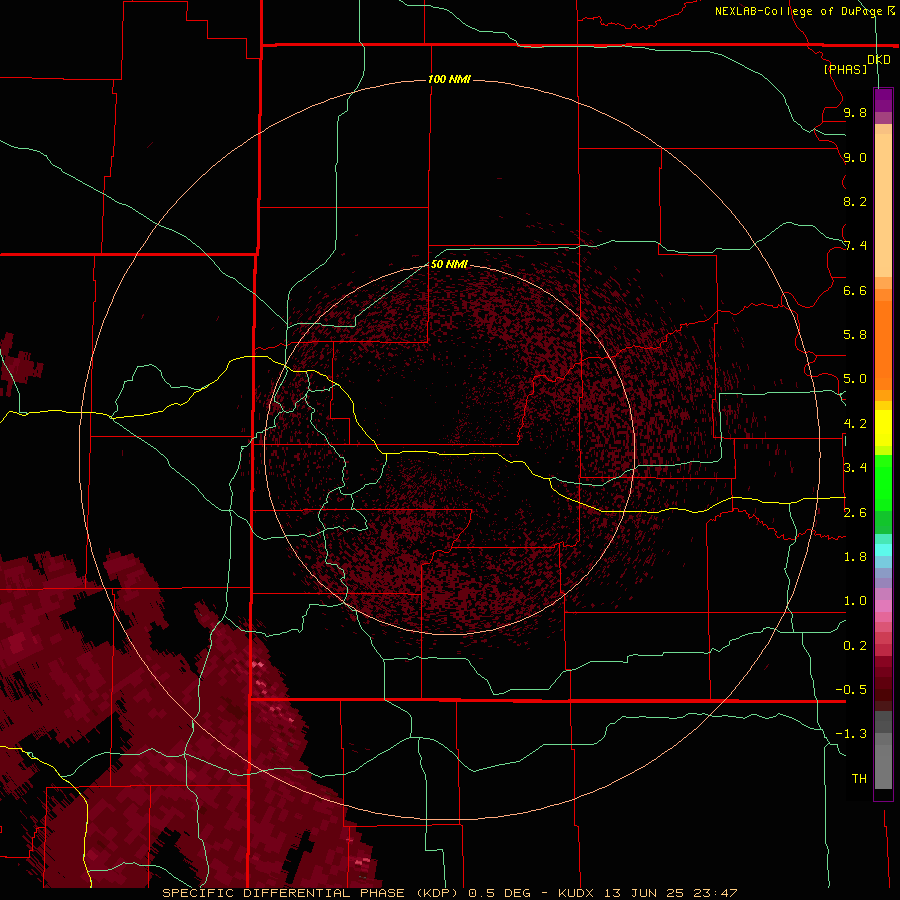Viewport: 900px width, 900px height.
Task: Click the 2.6 scale value
Action: pyautogui.click(x=855, y=513)
